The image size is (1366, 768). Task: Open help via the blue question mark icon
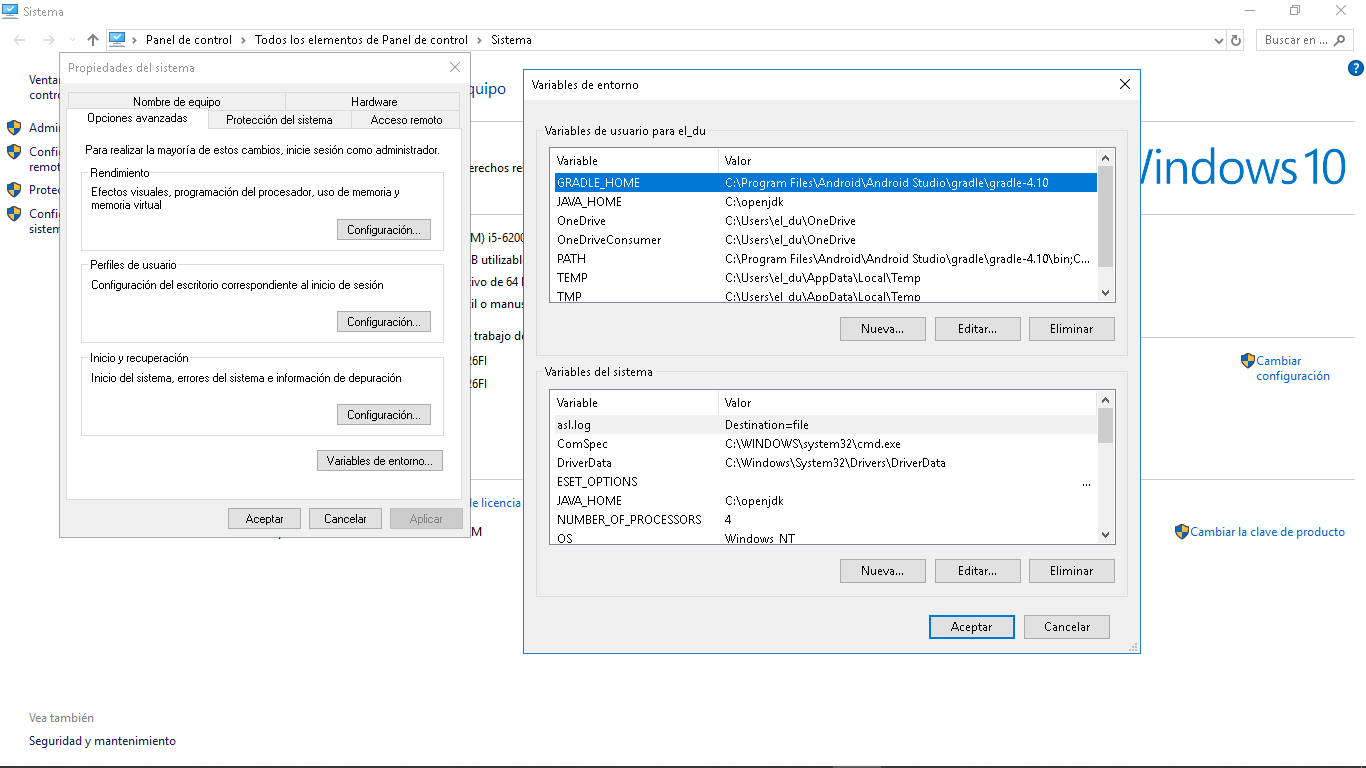1356,68
